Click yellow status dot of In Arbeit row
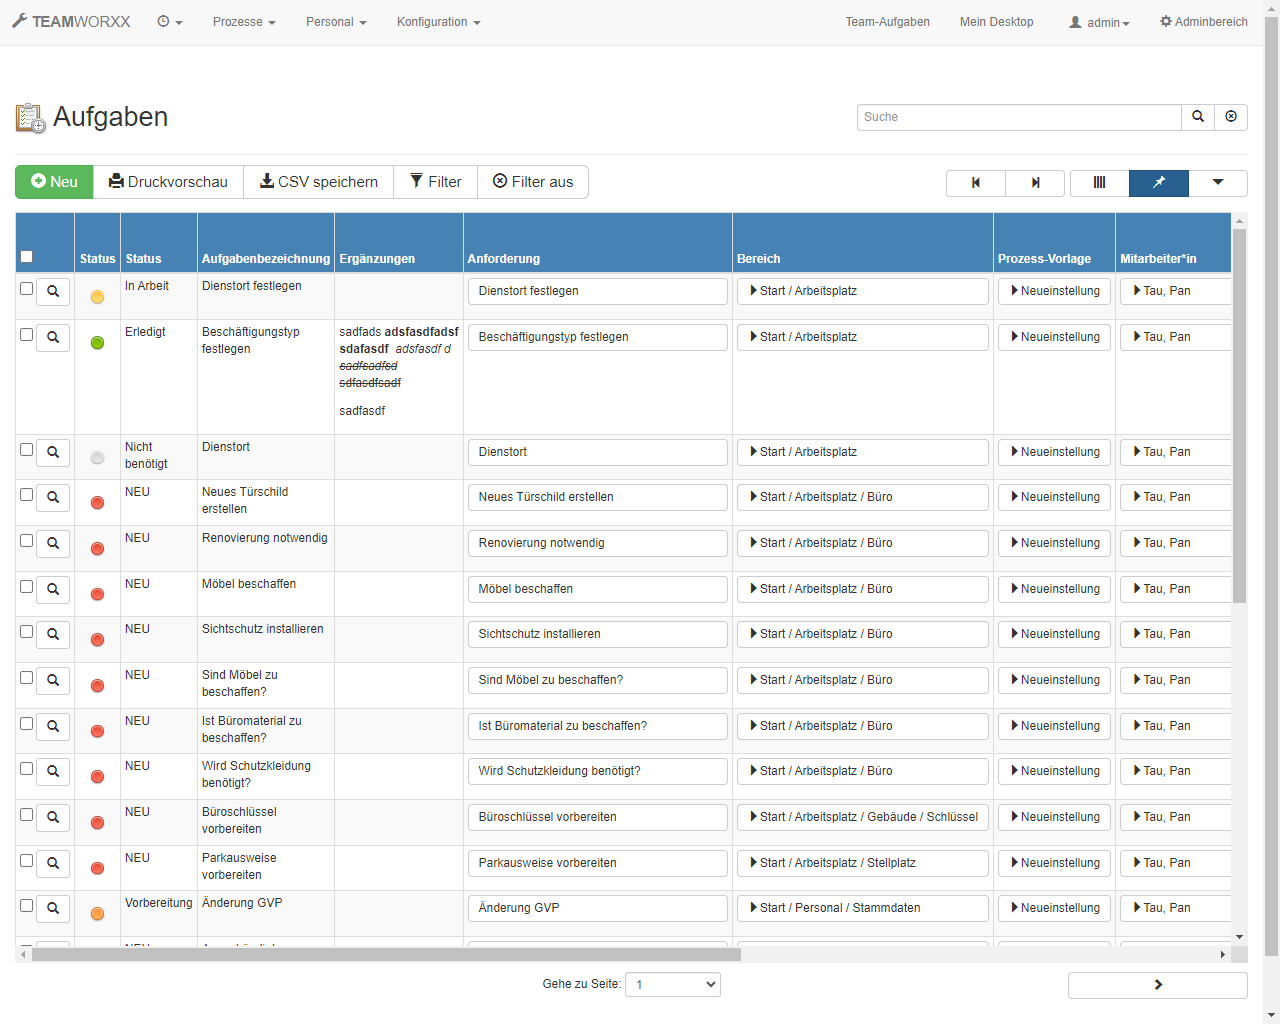1280x1024 pixels. tap(97, 297)
